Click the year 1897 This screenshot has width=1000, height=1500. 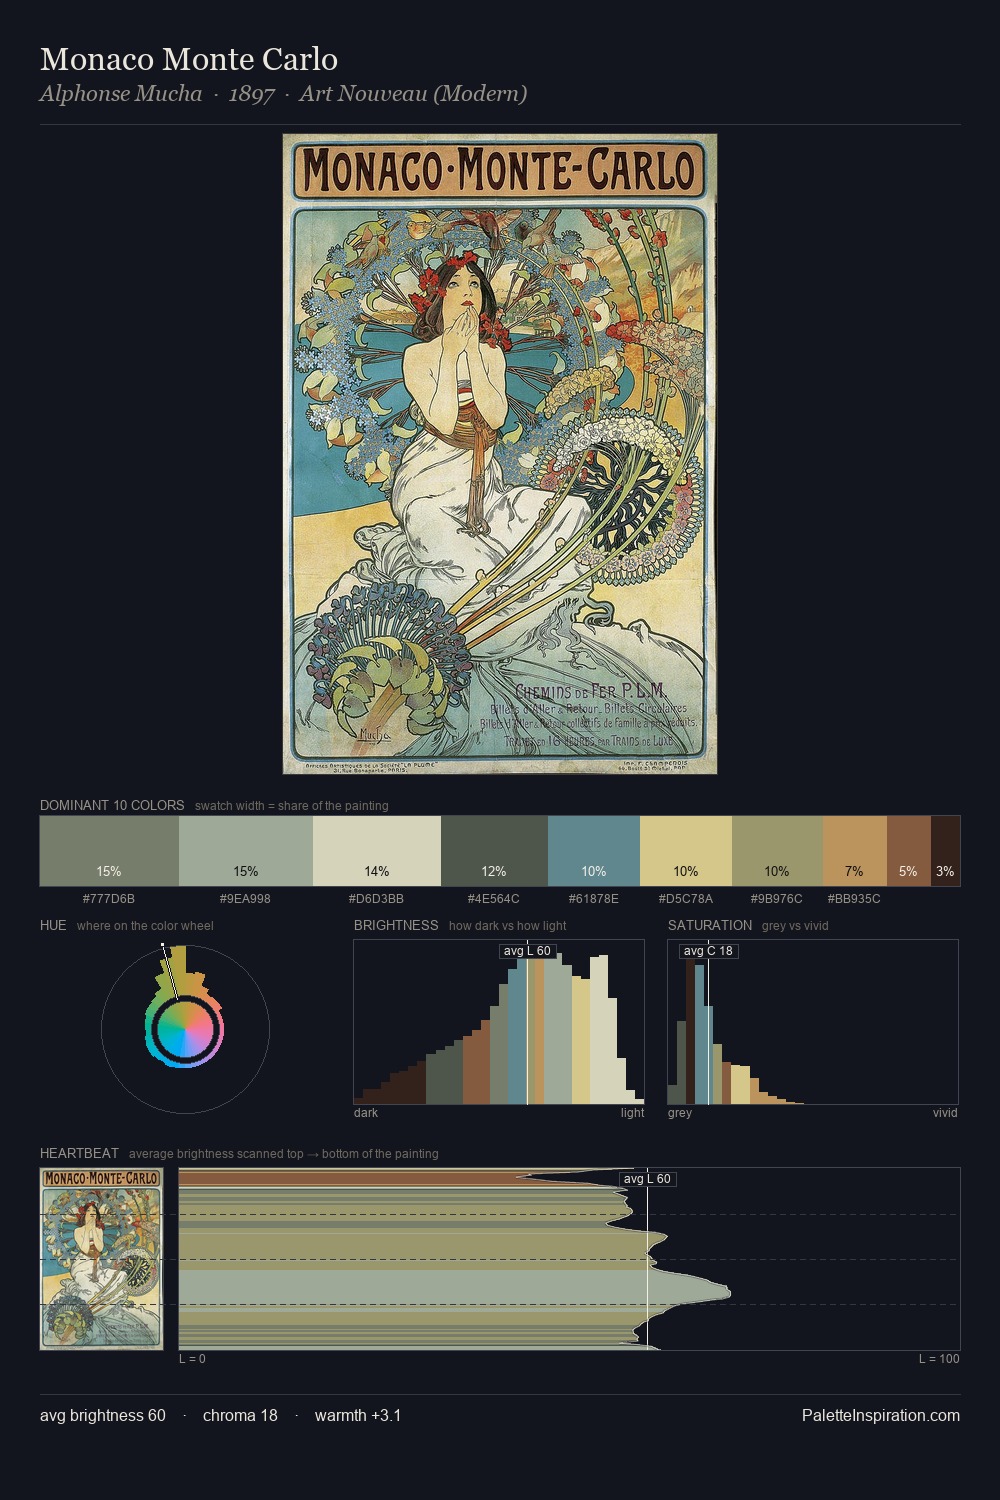pyautogui.click(x=251, y=94)
